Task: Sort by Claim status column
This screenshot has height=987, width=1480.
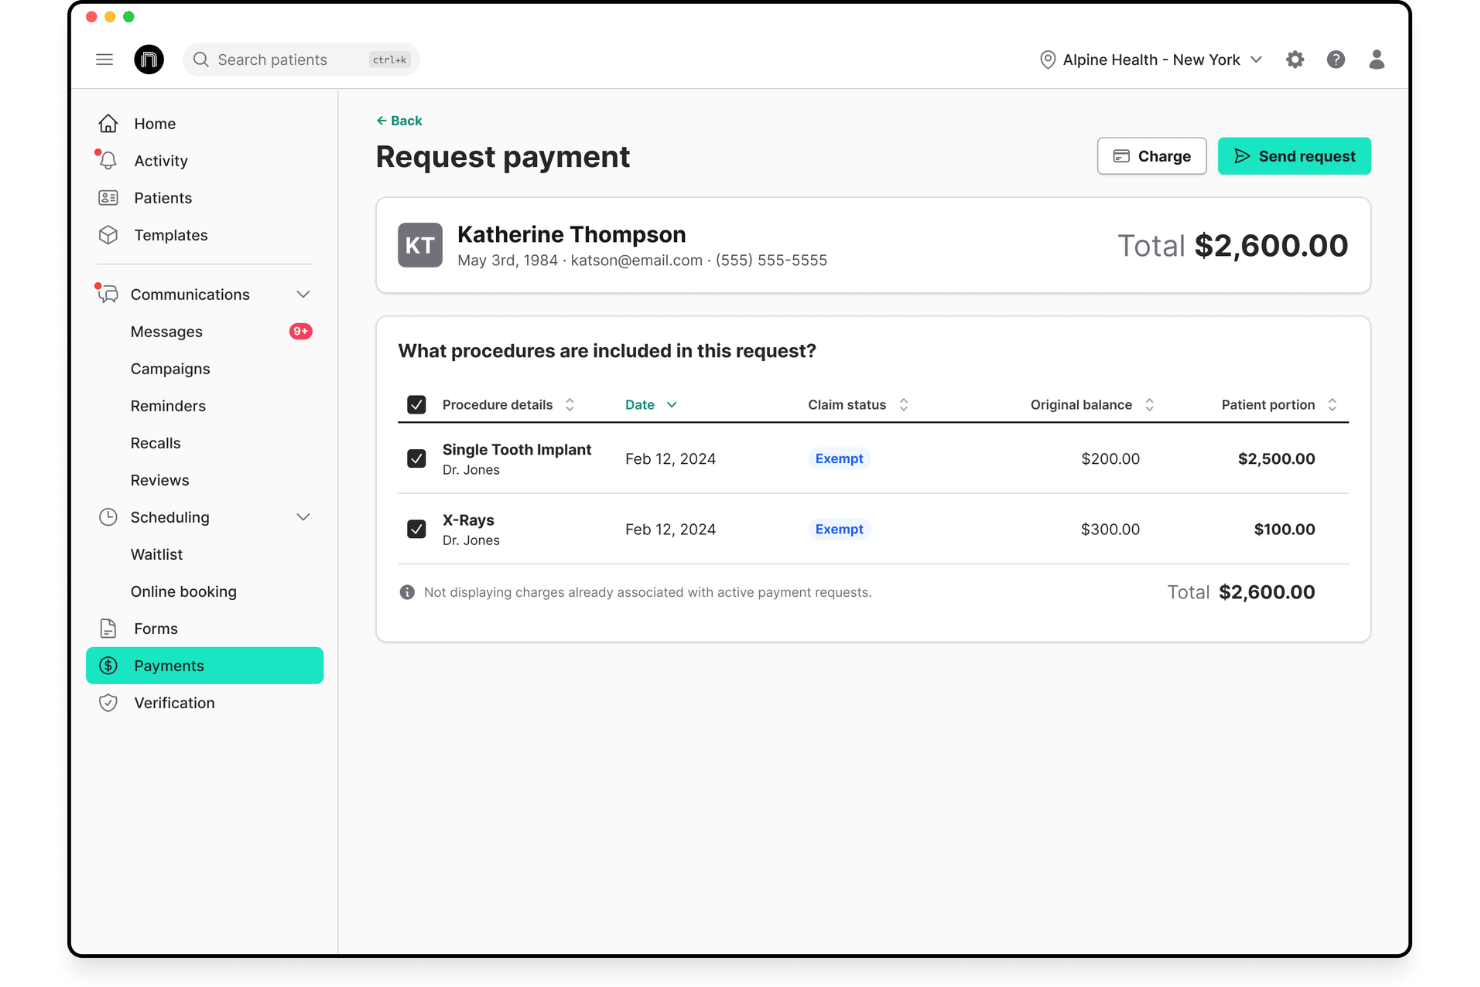Action: point(858,405)
